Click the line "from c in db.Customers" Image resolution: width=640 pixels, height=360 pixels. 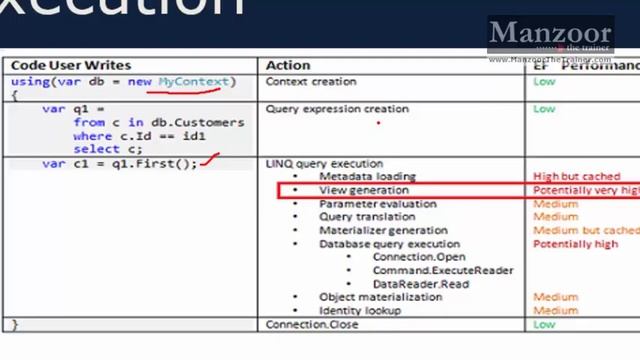(x=159, y=122)
